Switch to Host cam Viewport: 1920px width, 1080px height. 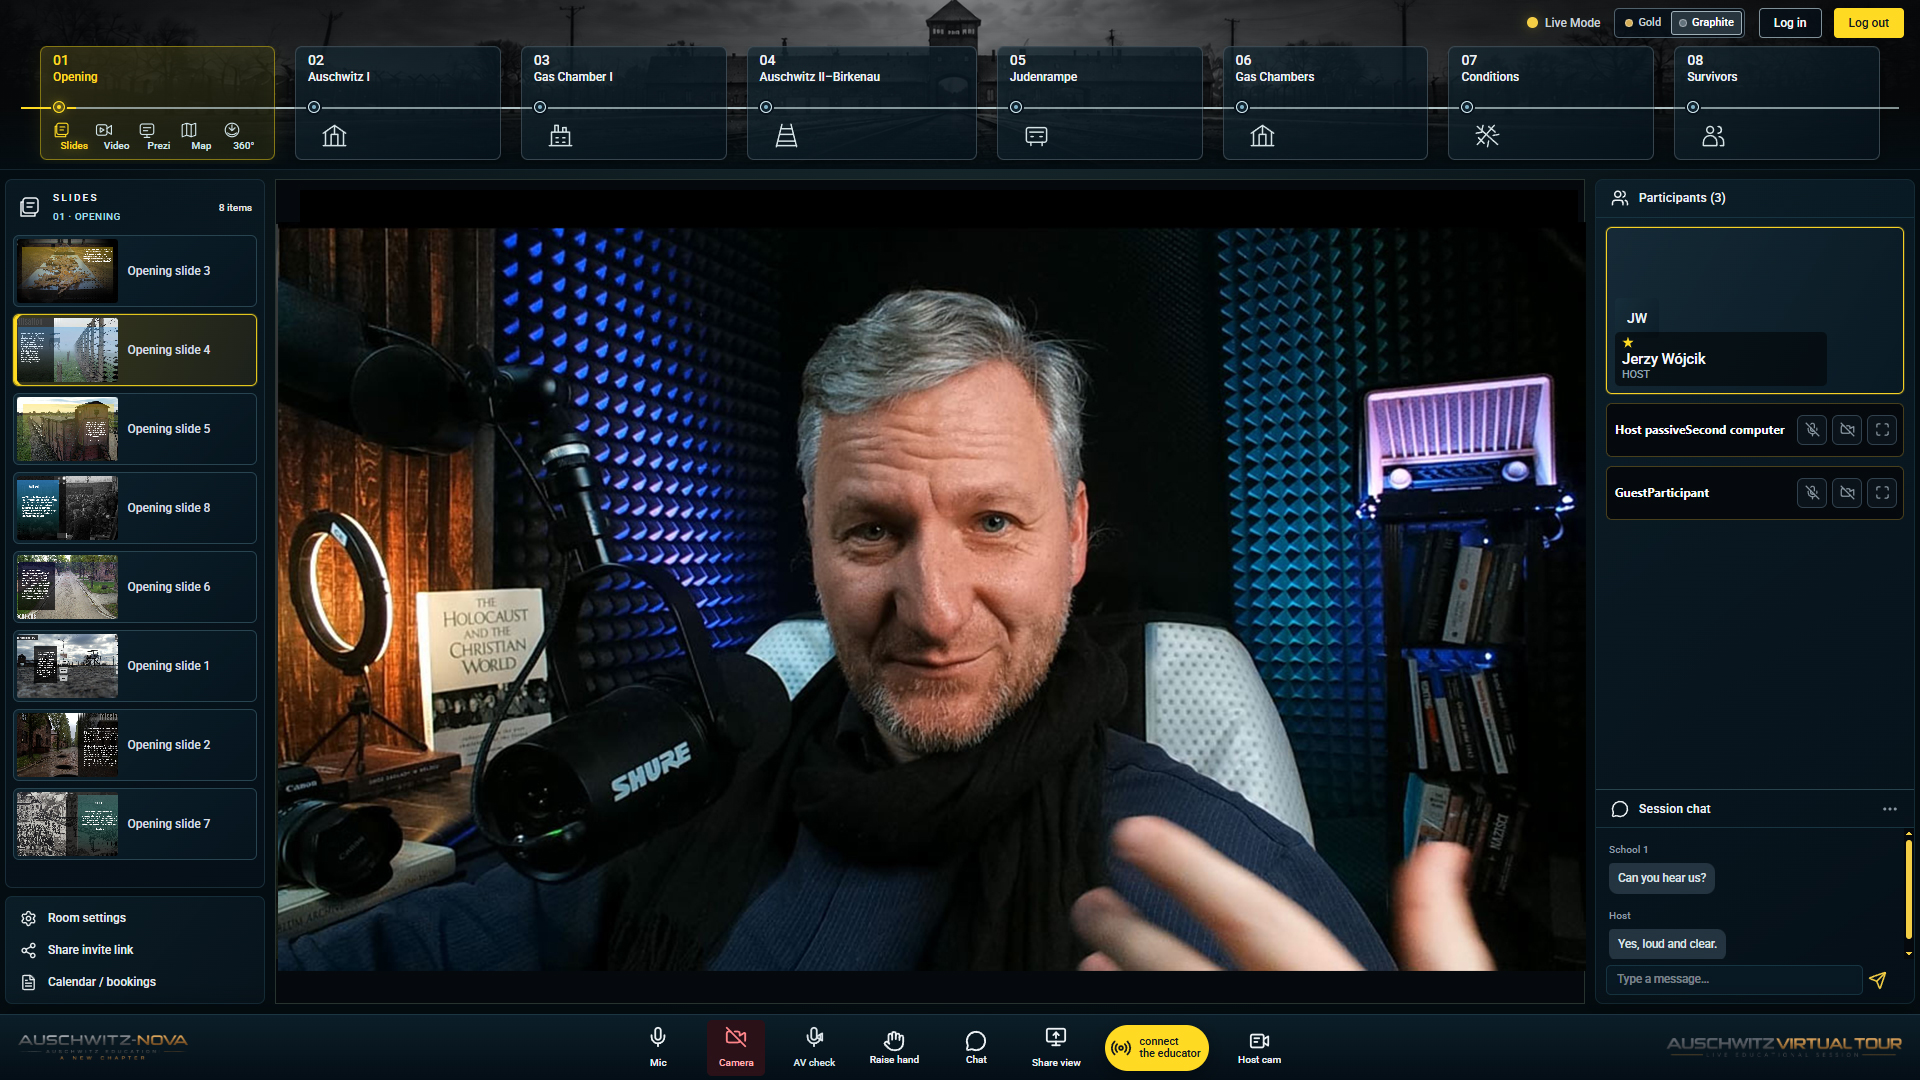coord(1259,1047)
